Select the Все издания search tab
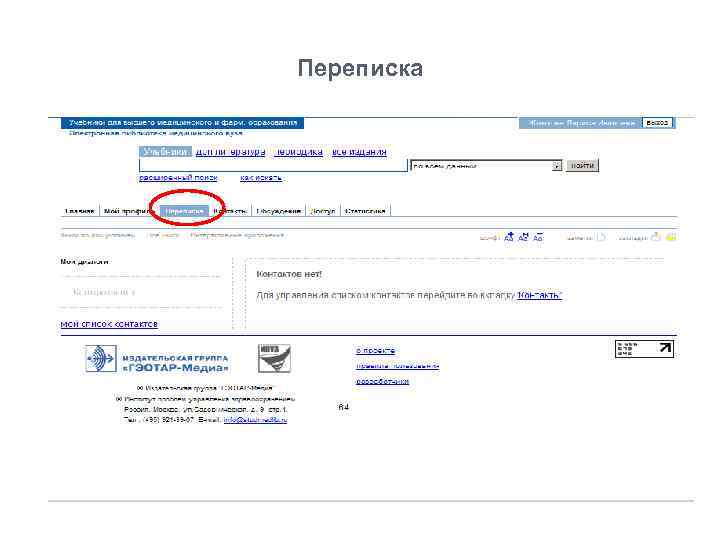720x540 pixels. [x=359, y=152]
